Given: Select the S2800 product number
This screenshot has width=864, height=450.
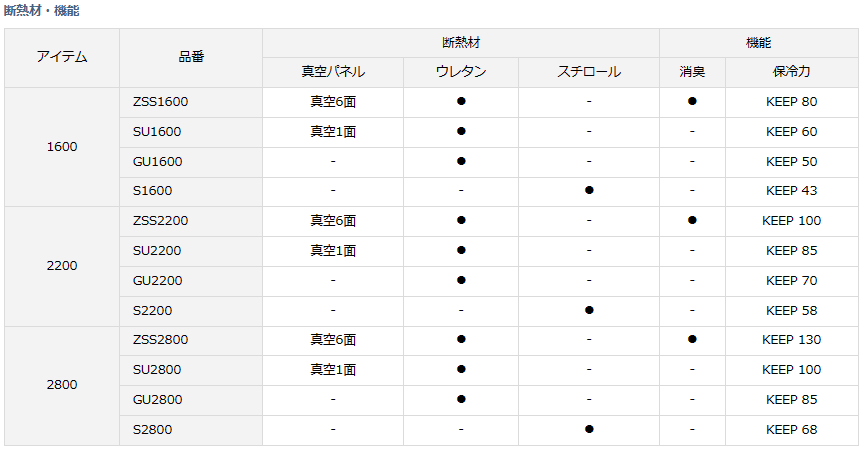Looking at the screenshot, I should [153, 430].
